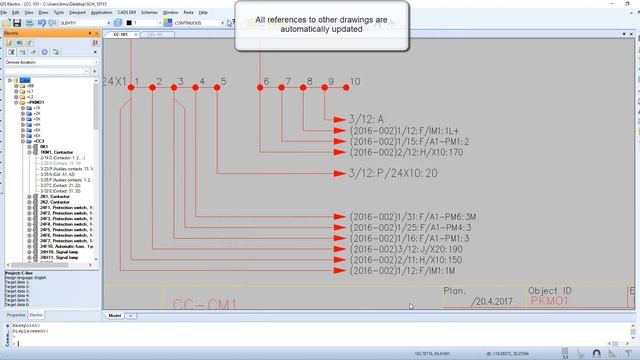
Task: Switch to the Properties panel tab
Action: tap(16, 315)
